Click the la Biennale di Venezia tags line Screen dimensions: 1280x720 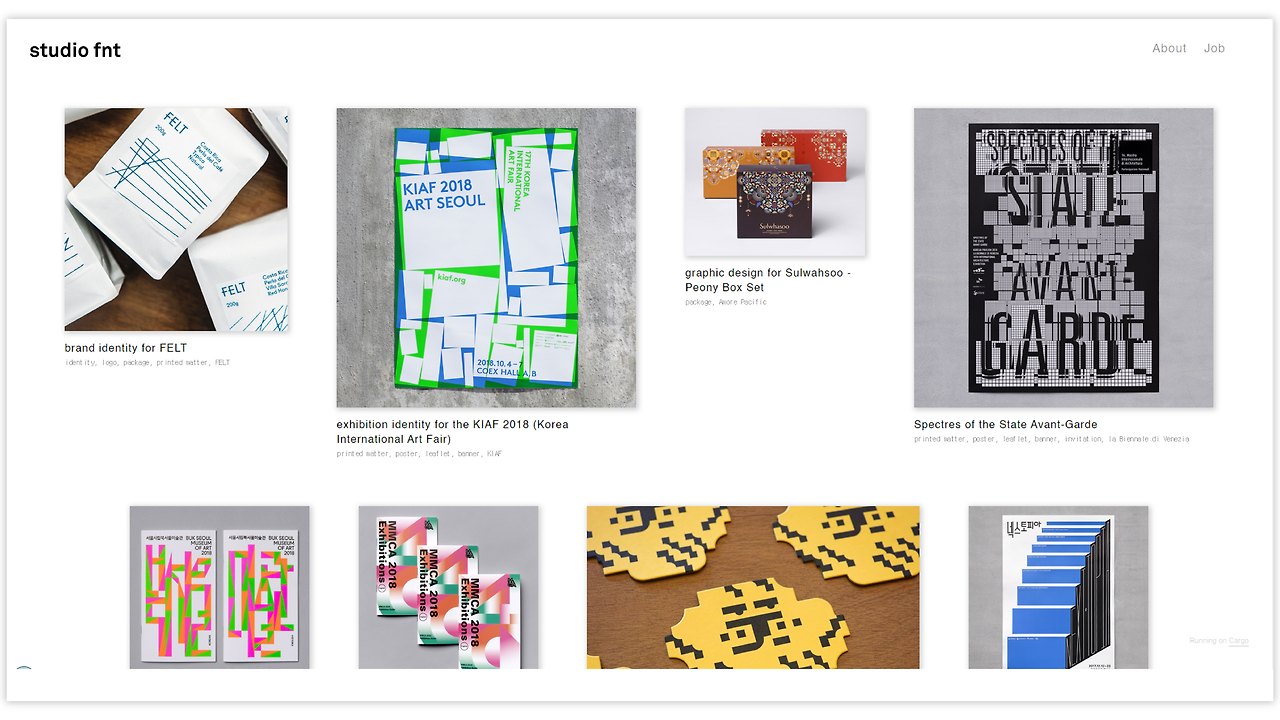(x=1052, y=439)
